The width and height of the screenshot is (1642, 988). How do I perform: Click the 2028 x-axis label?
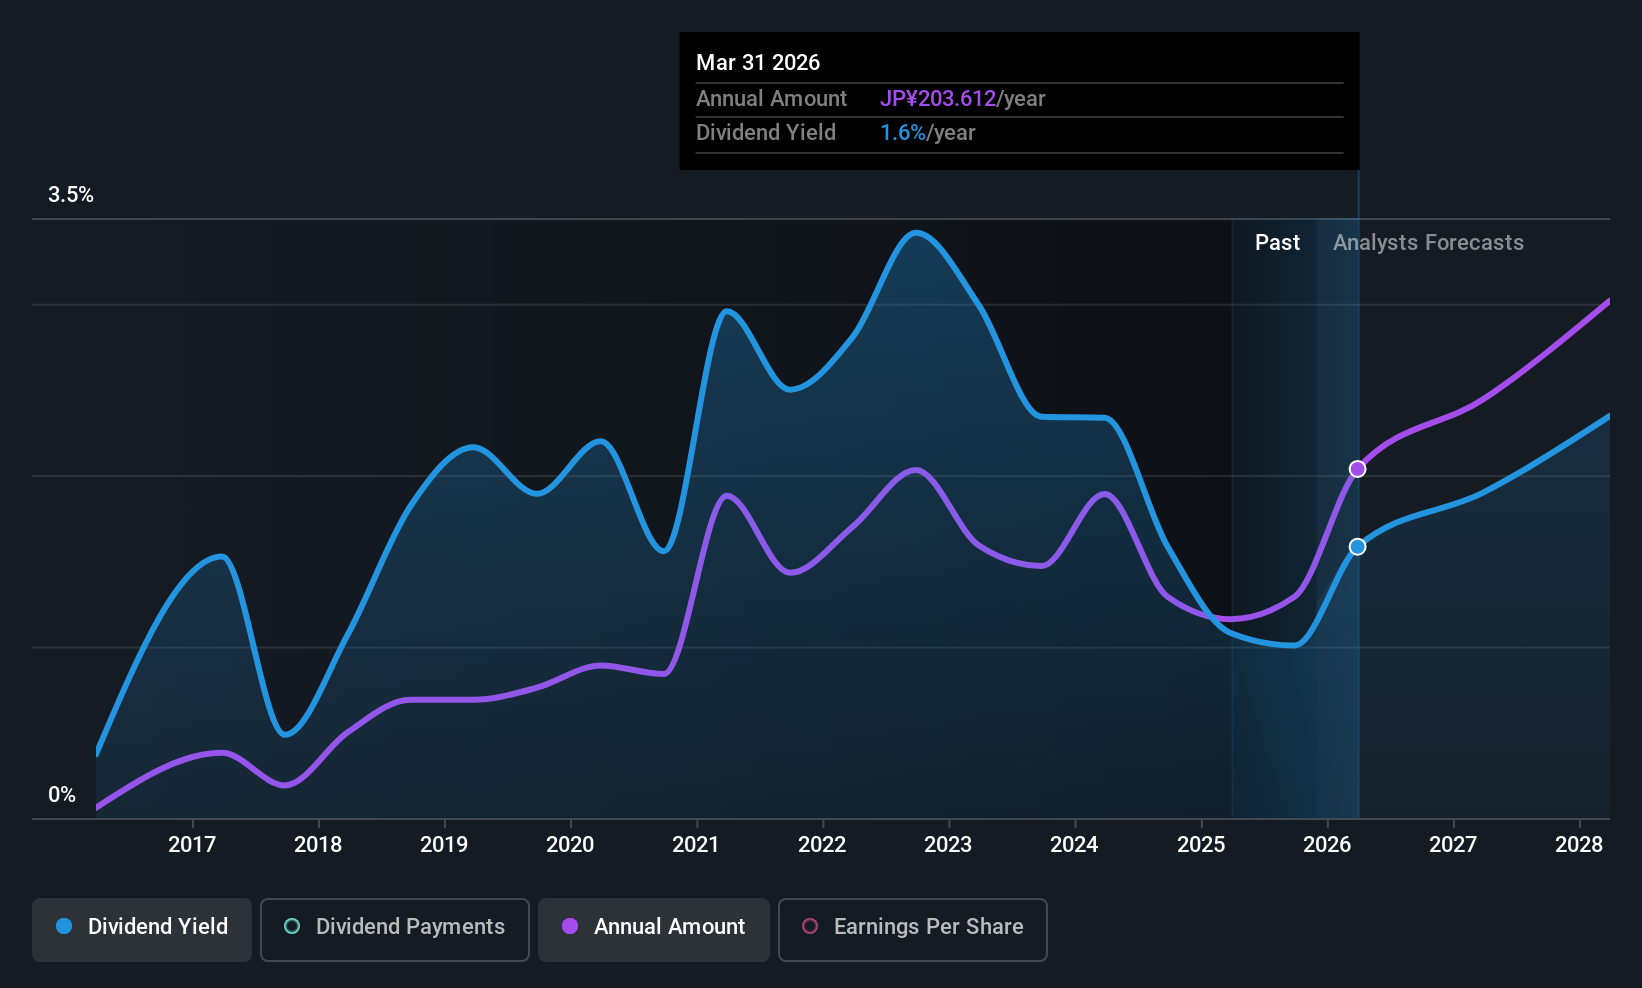tap(1579, 845)
